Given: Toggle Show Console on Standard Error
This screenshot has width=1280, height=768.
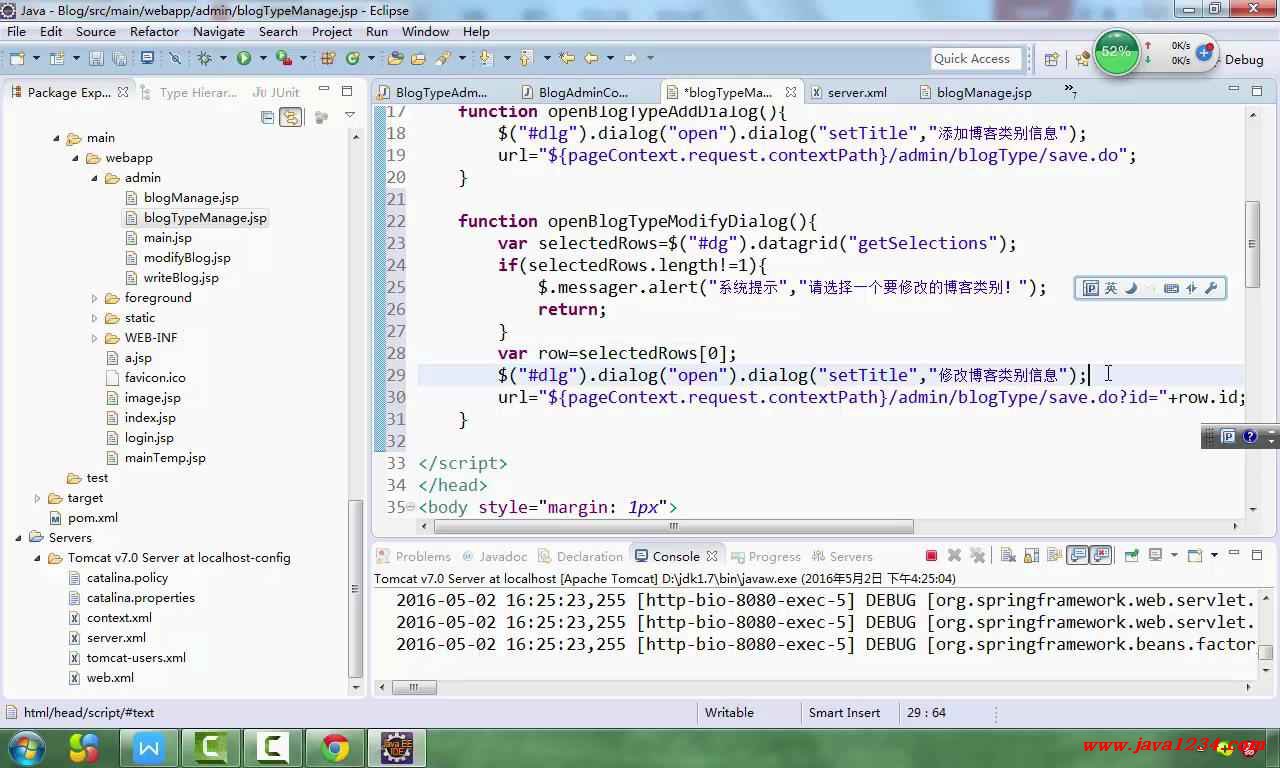Looking at the screenshot, I should pyautogui.click(x=1100, y=555).
